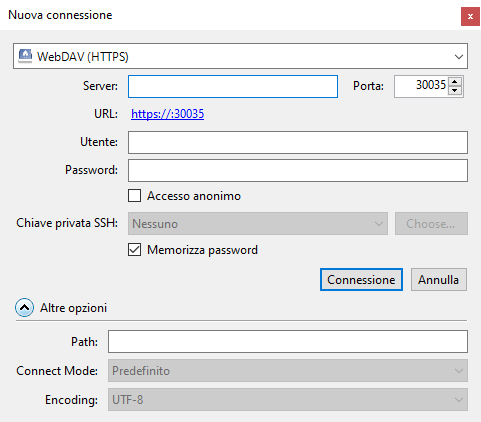Open the https://:30035 URL link
Screen dimensions: 481x422
pos(167,114)
